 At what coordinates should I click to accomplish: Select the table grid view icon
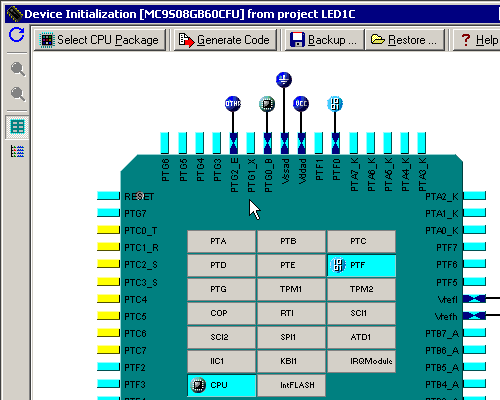[17, 127]
